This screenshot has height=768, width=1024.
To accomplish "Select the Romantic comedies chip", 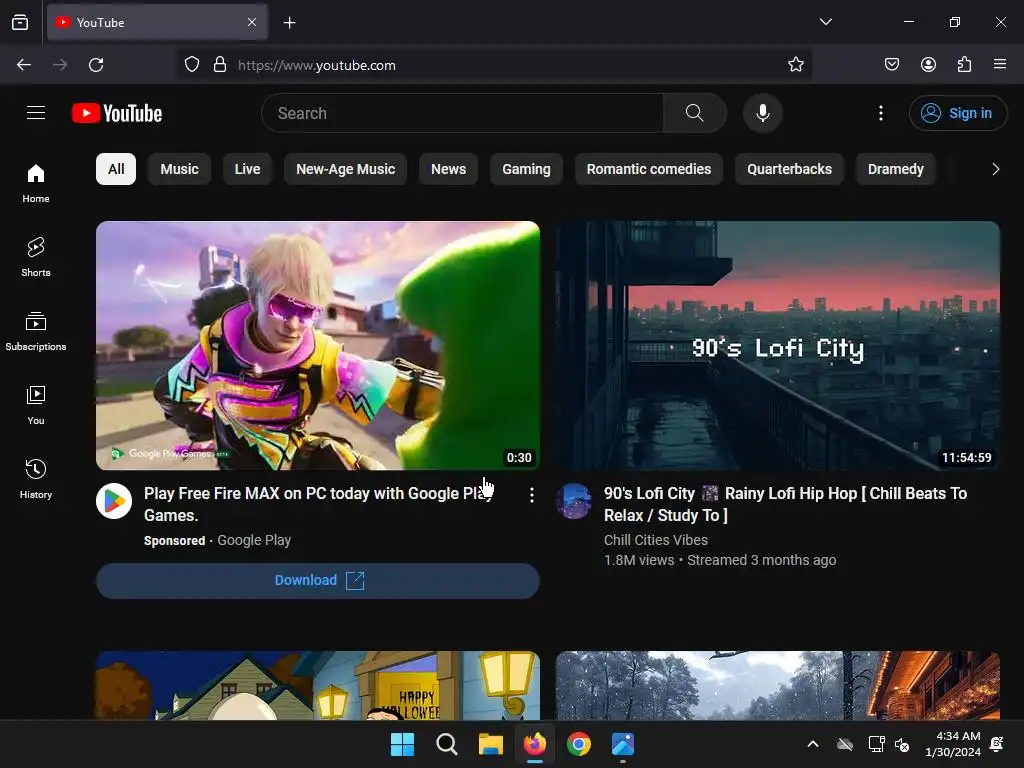I will (x=649, y=169).
